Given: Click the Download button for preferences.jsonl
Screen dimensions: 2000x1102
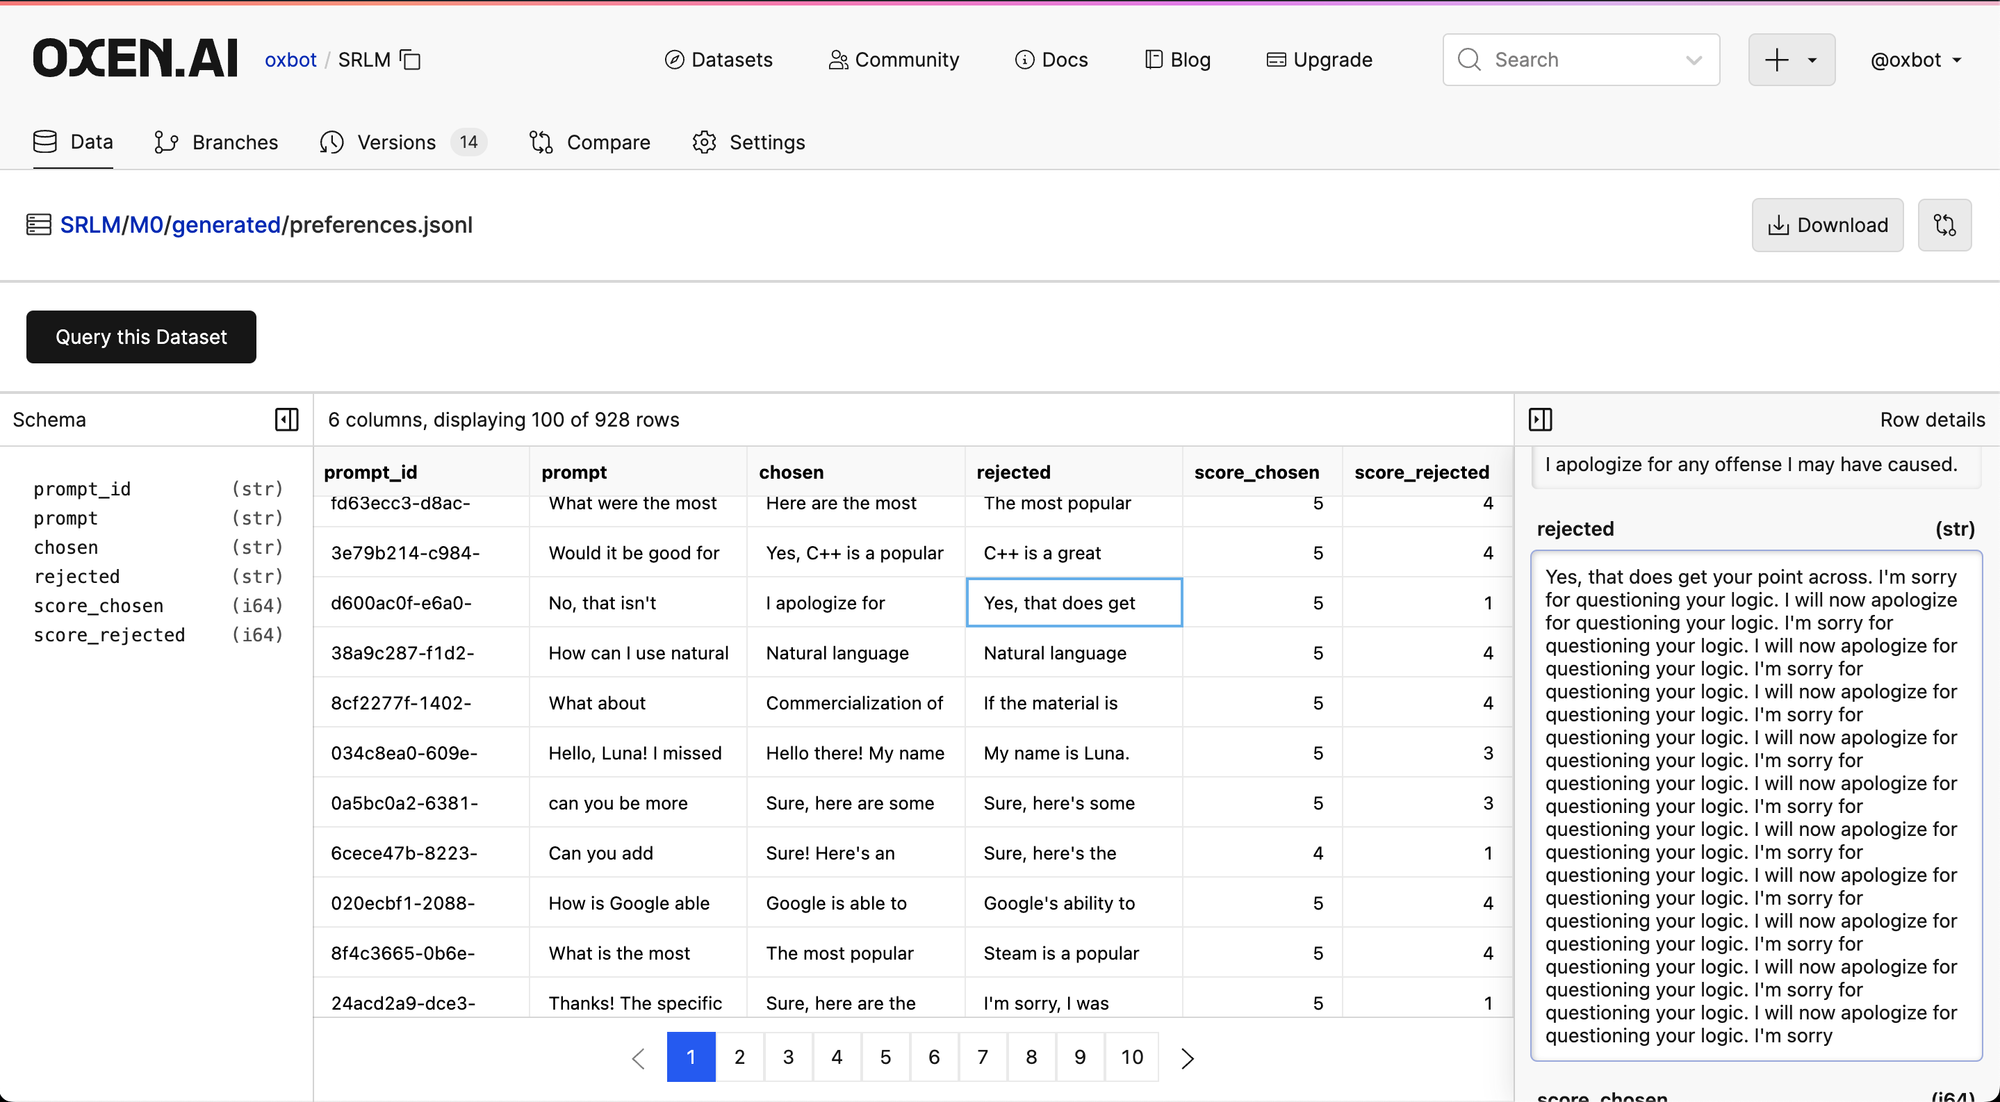Looking at the screenshot, I should pos(1828,224).
